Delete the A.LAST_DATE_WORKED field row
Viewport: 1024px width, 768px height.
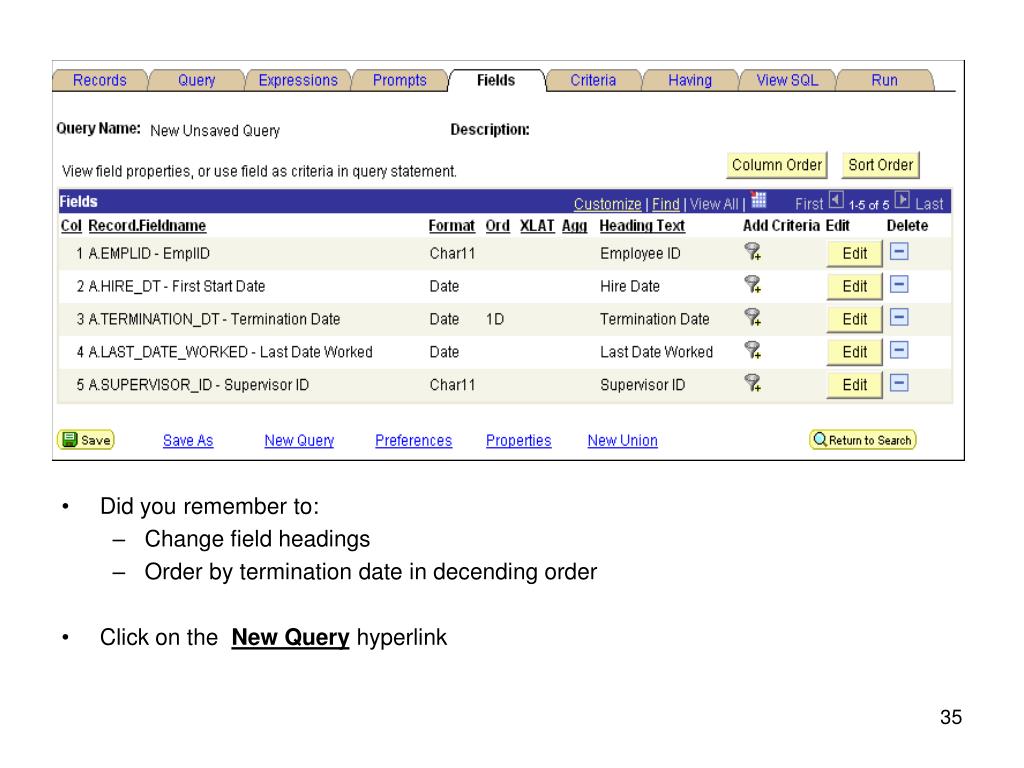click(x=899, y=350)
